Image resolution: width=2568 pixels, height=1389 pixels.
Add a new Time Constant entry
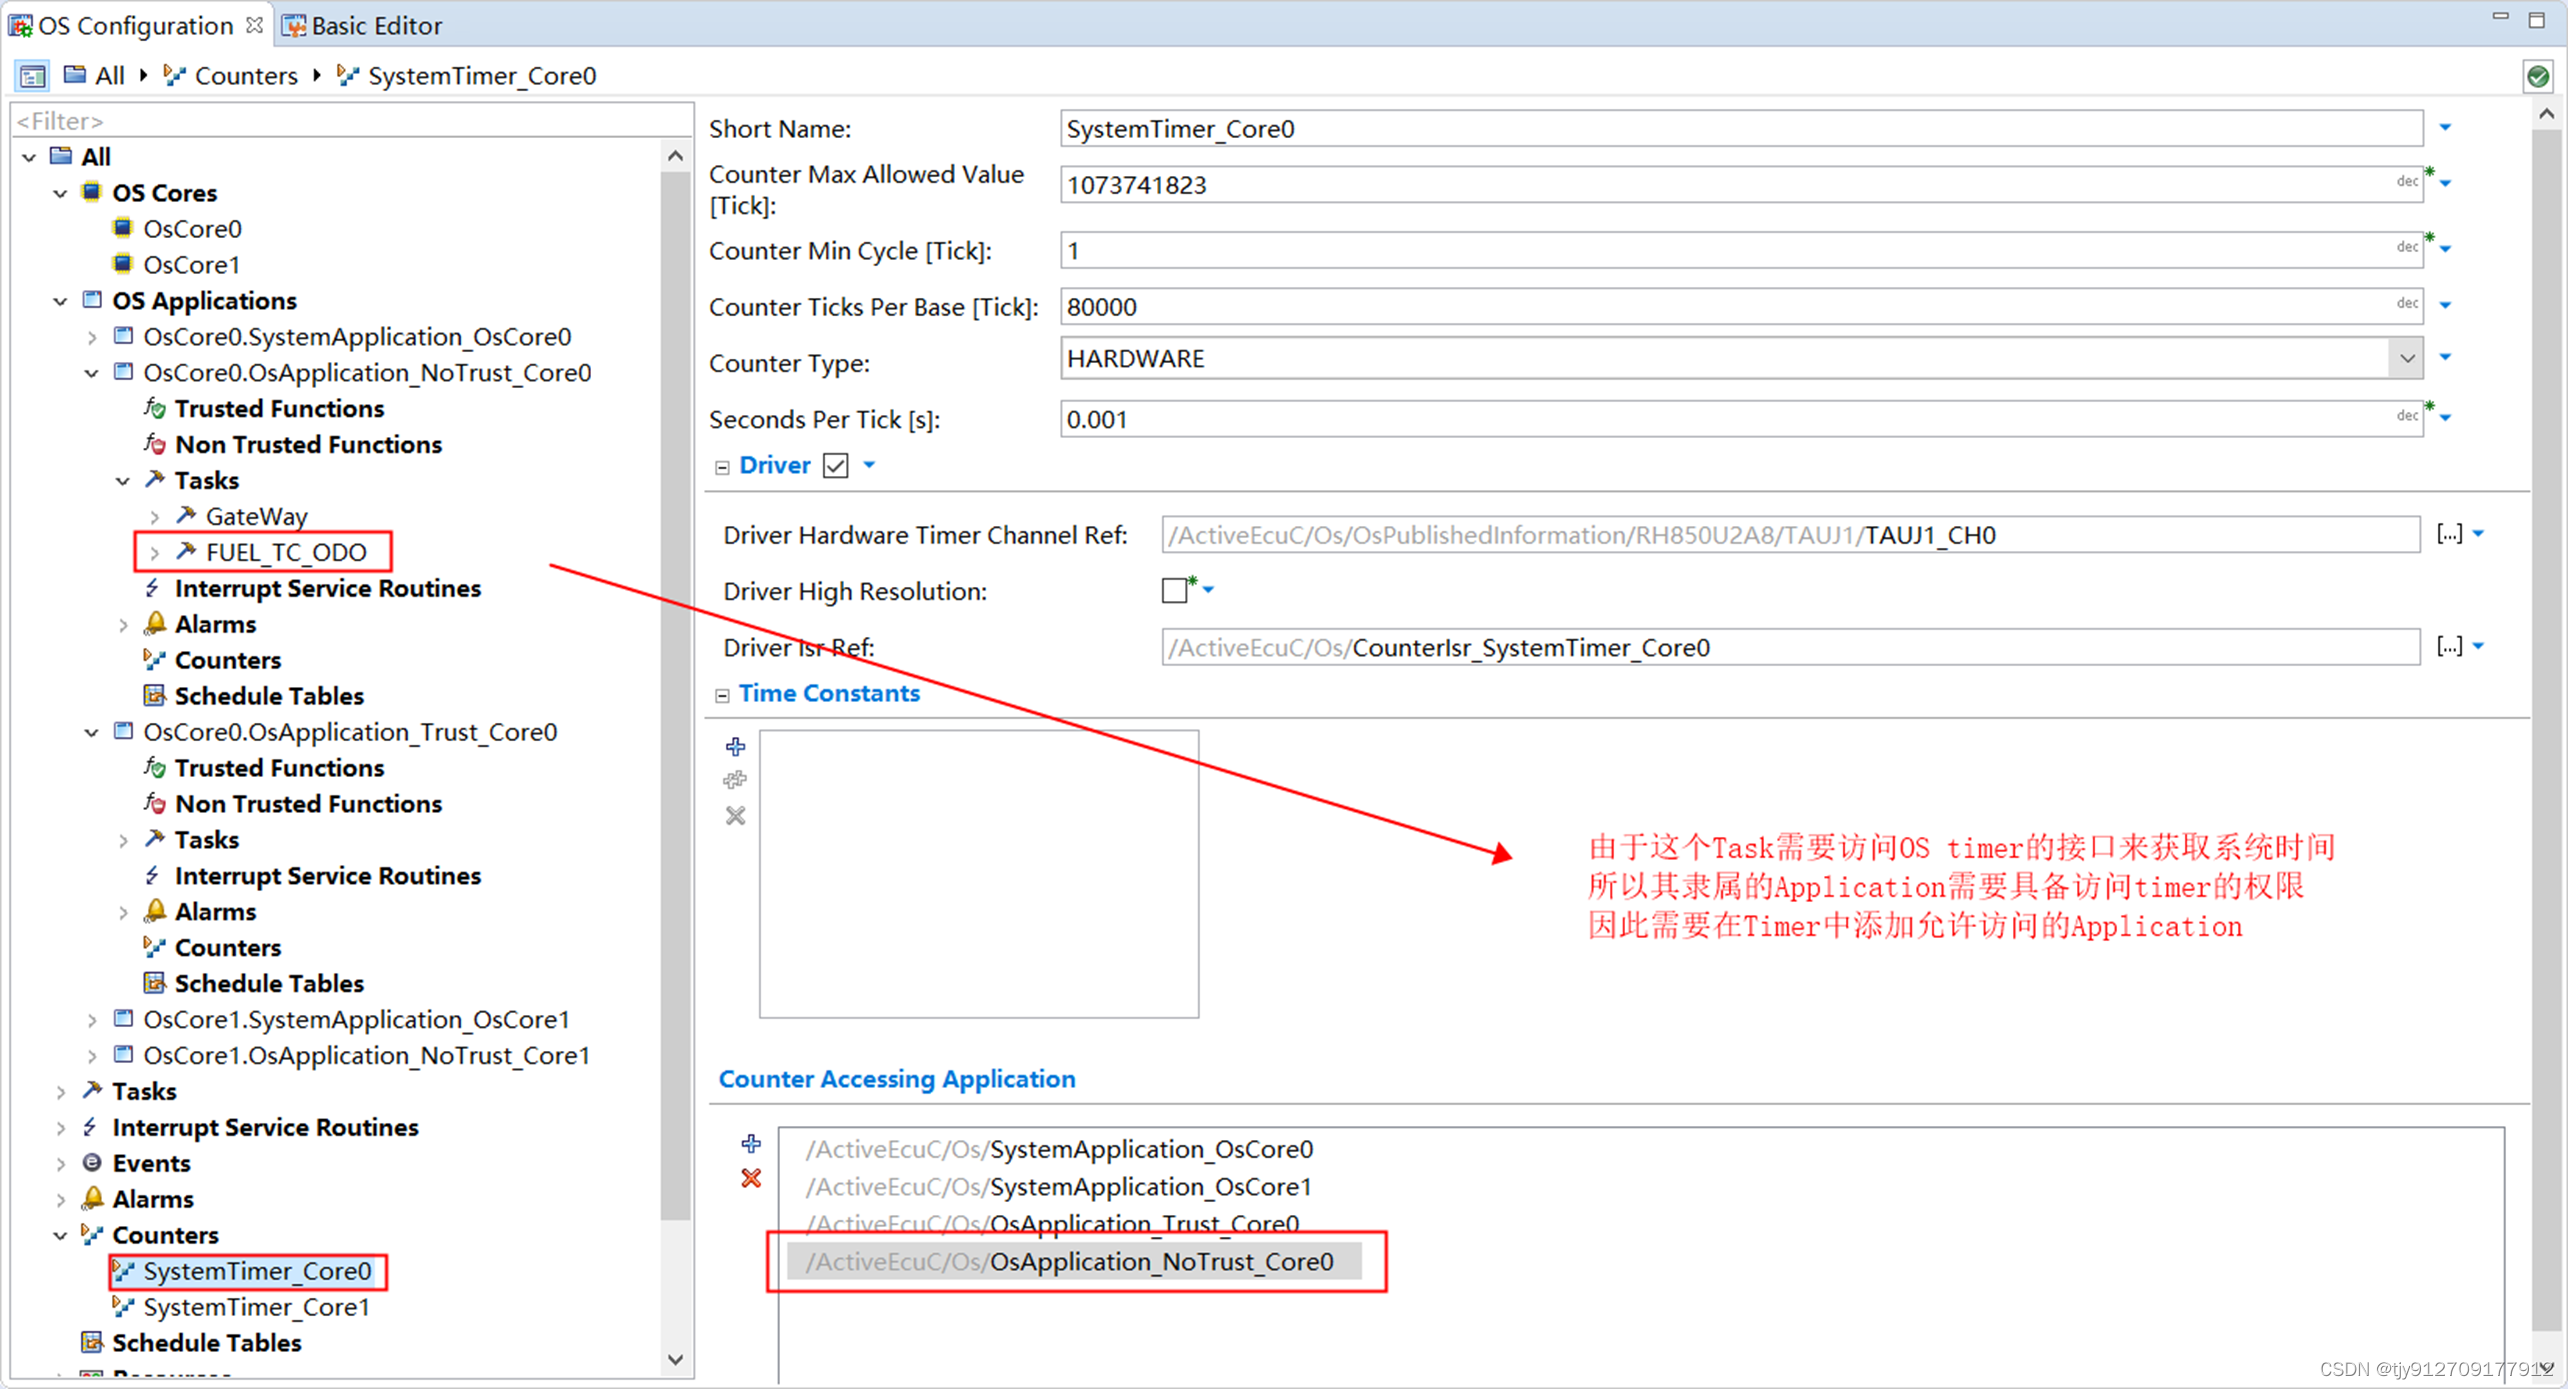(x=735, y=746)
